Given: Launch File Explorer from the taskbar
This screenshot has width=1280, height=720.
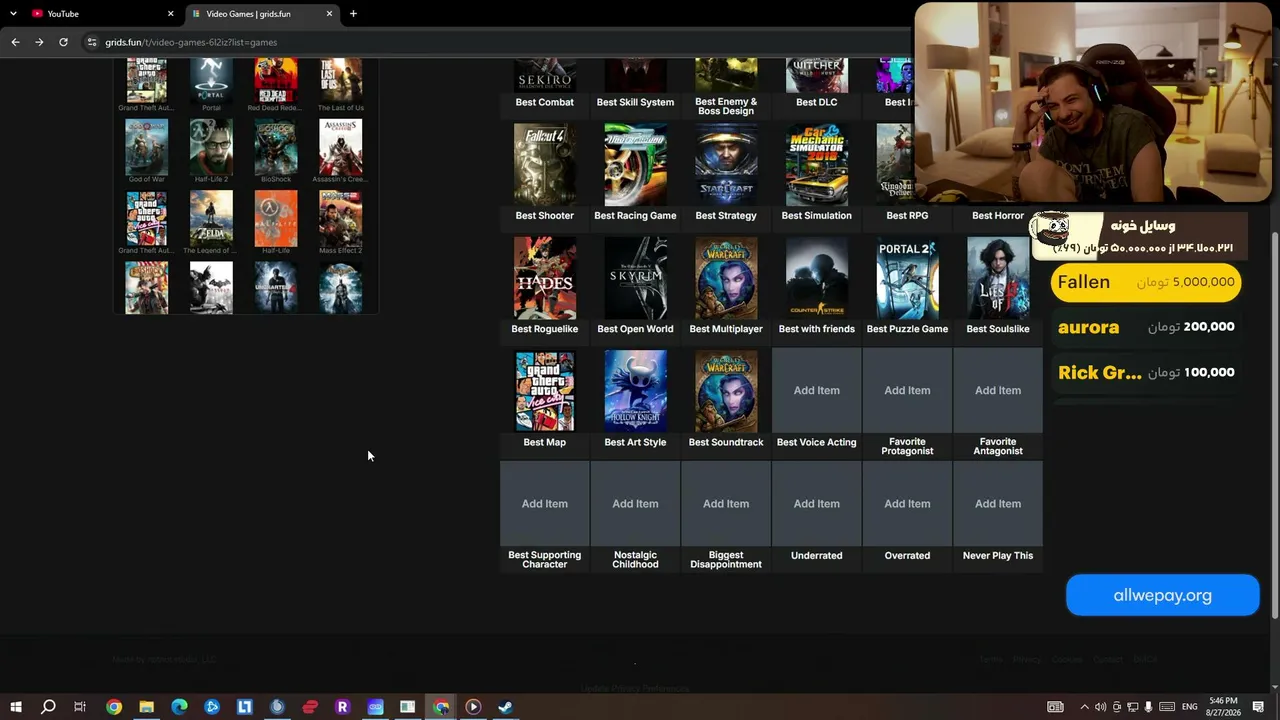Looking at the screenshot, I should point(146,707).
